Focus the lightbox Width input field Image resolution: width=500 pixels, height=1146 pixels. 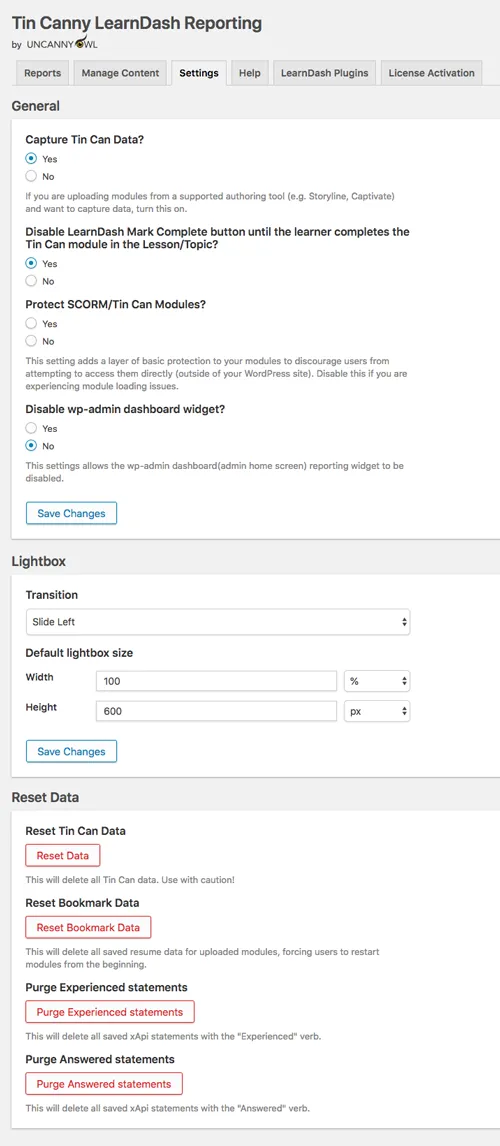tap(216, 681)
